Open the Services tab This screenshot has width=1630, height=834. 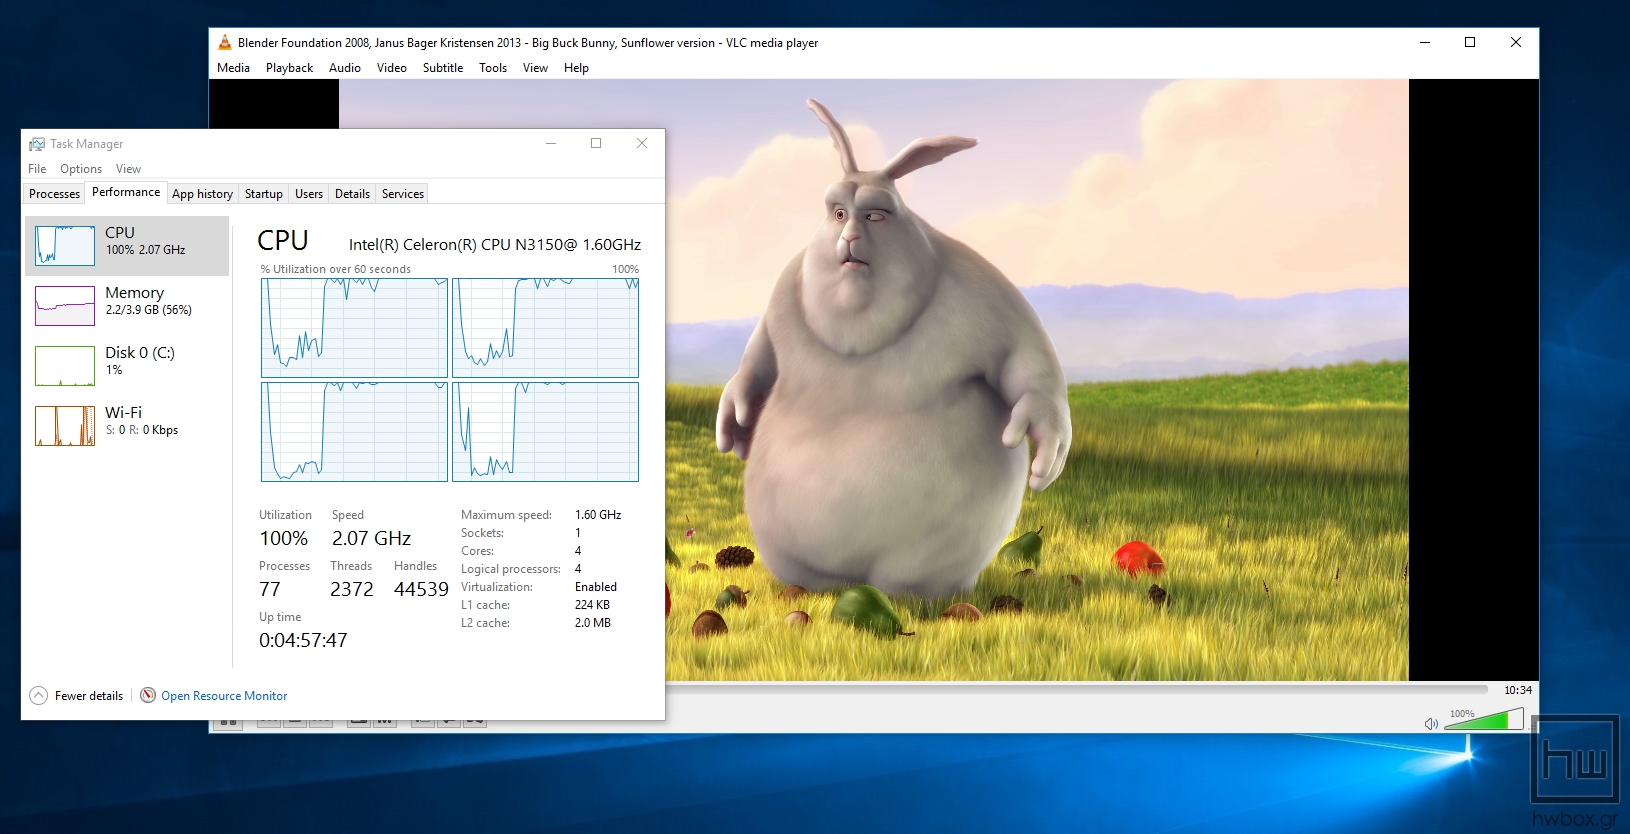[x=403, y=194]
